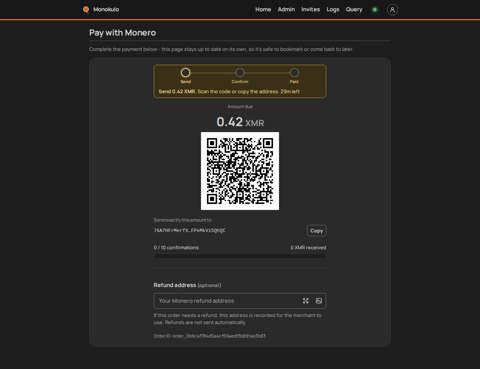
Task: Click the Confirm step circle
Action: (240, 73)
